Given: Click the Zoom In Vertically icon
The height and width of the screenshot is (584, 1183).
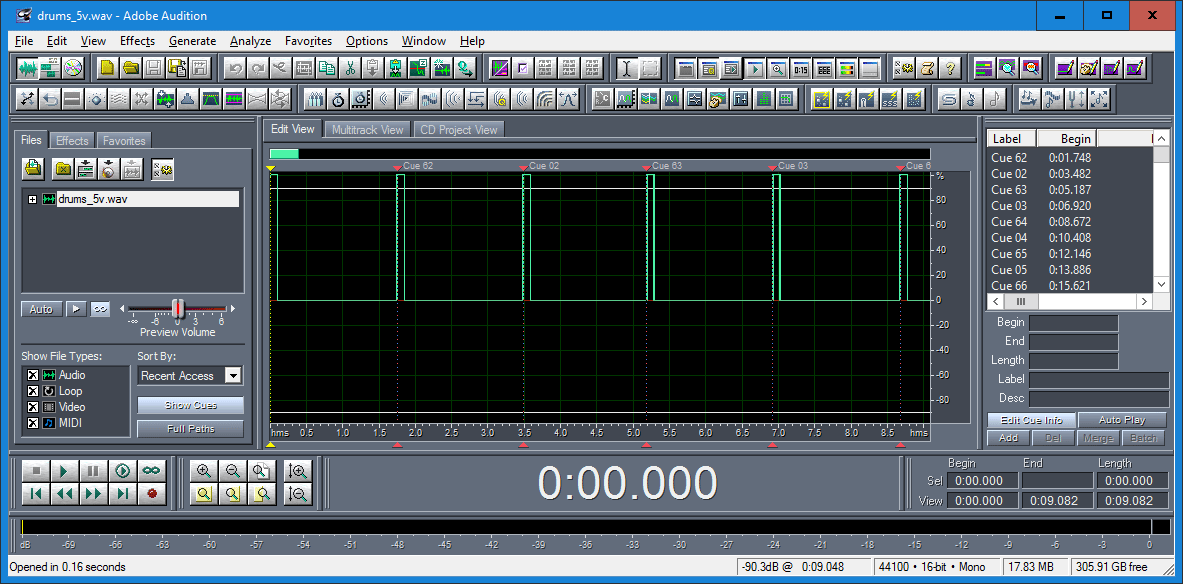Looking at the screenshot, I should point(298,471).
